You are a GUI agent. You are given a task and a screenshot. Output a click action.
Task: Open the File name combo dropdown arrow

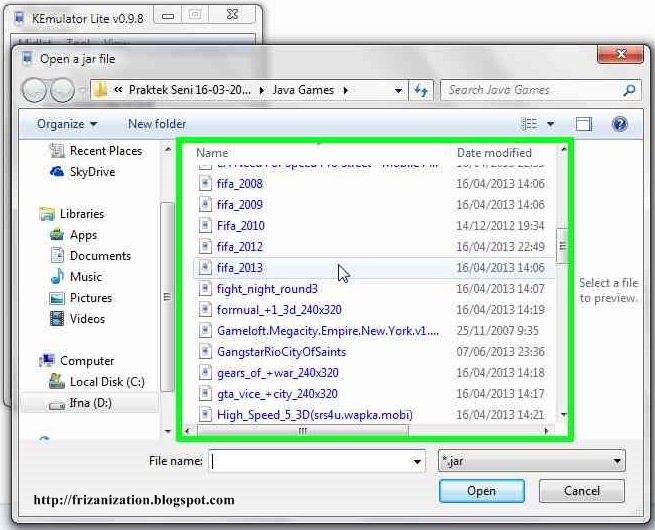coord(417,462)
